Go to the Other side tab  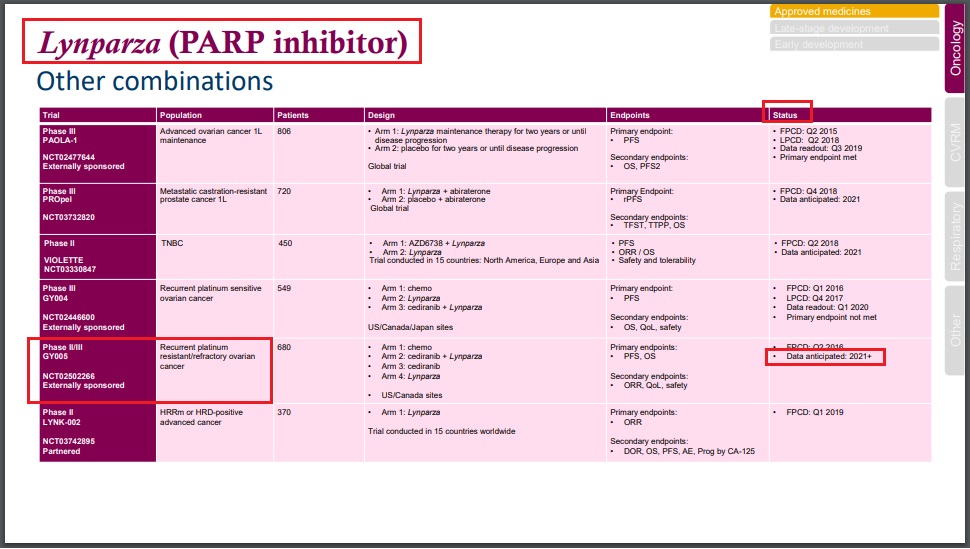955,330
